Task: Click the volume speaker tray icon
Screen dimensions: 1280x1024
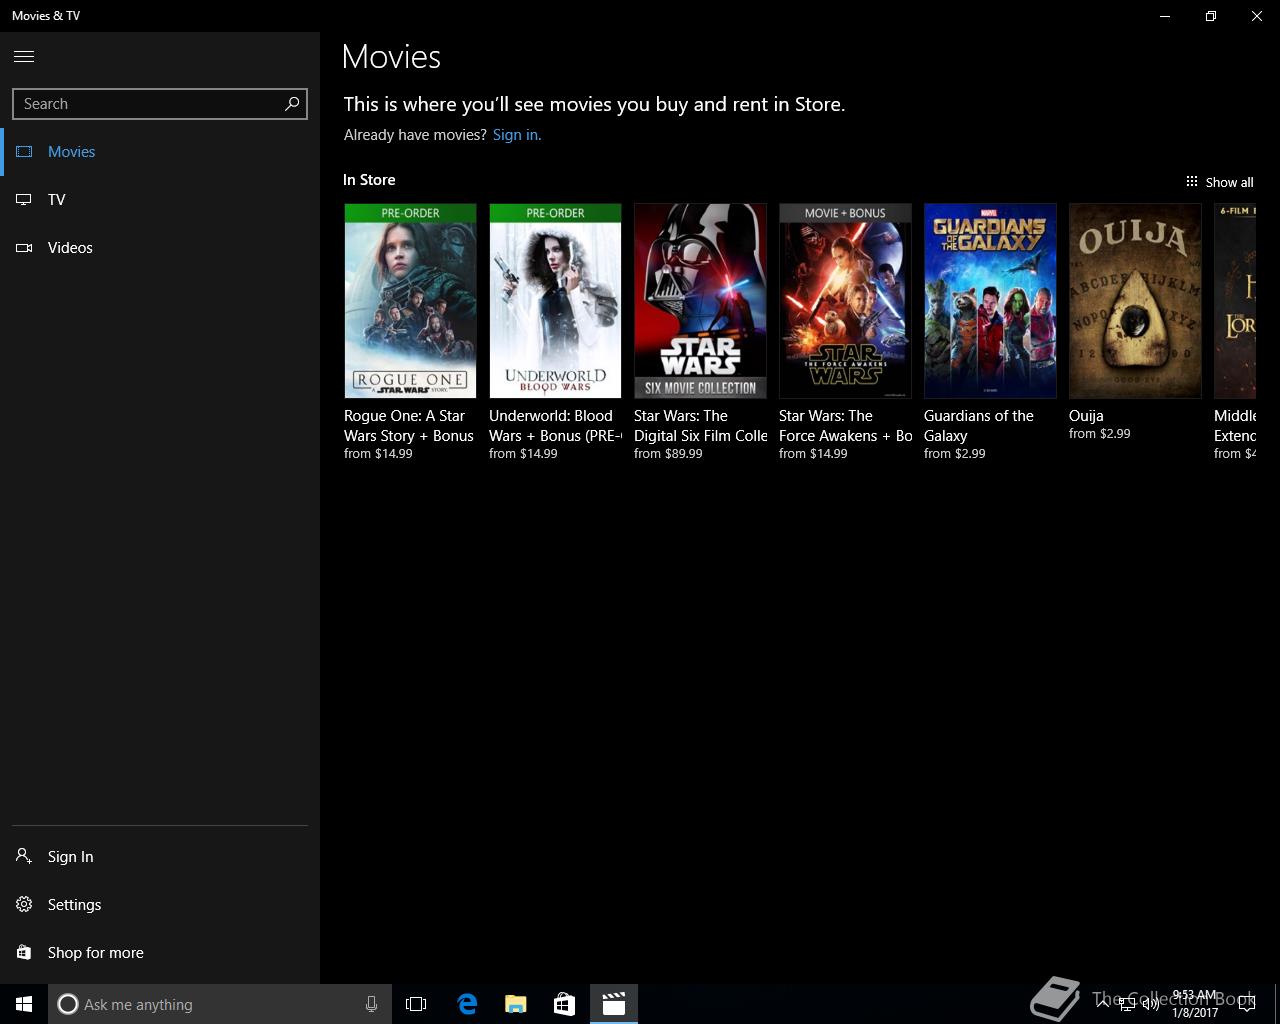Action: 1151,1005
